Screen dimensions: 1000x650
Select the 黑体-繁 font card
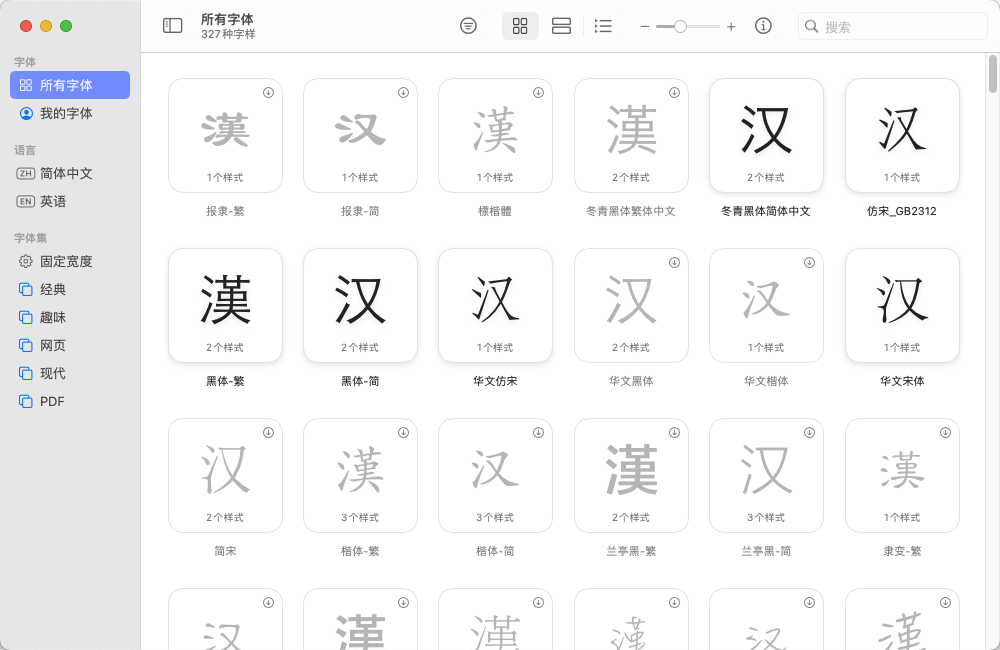[225, 305]
